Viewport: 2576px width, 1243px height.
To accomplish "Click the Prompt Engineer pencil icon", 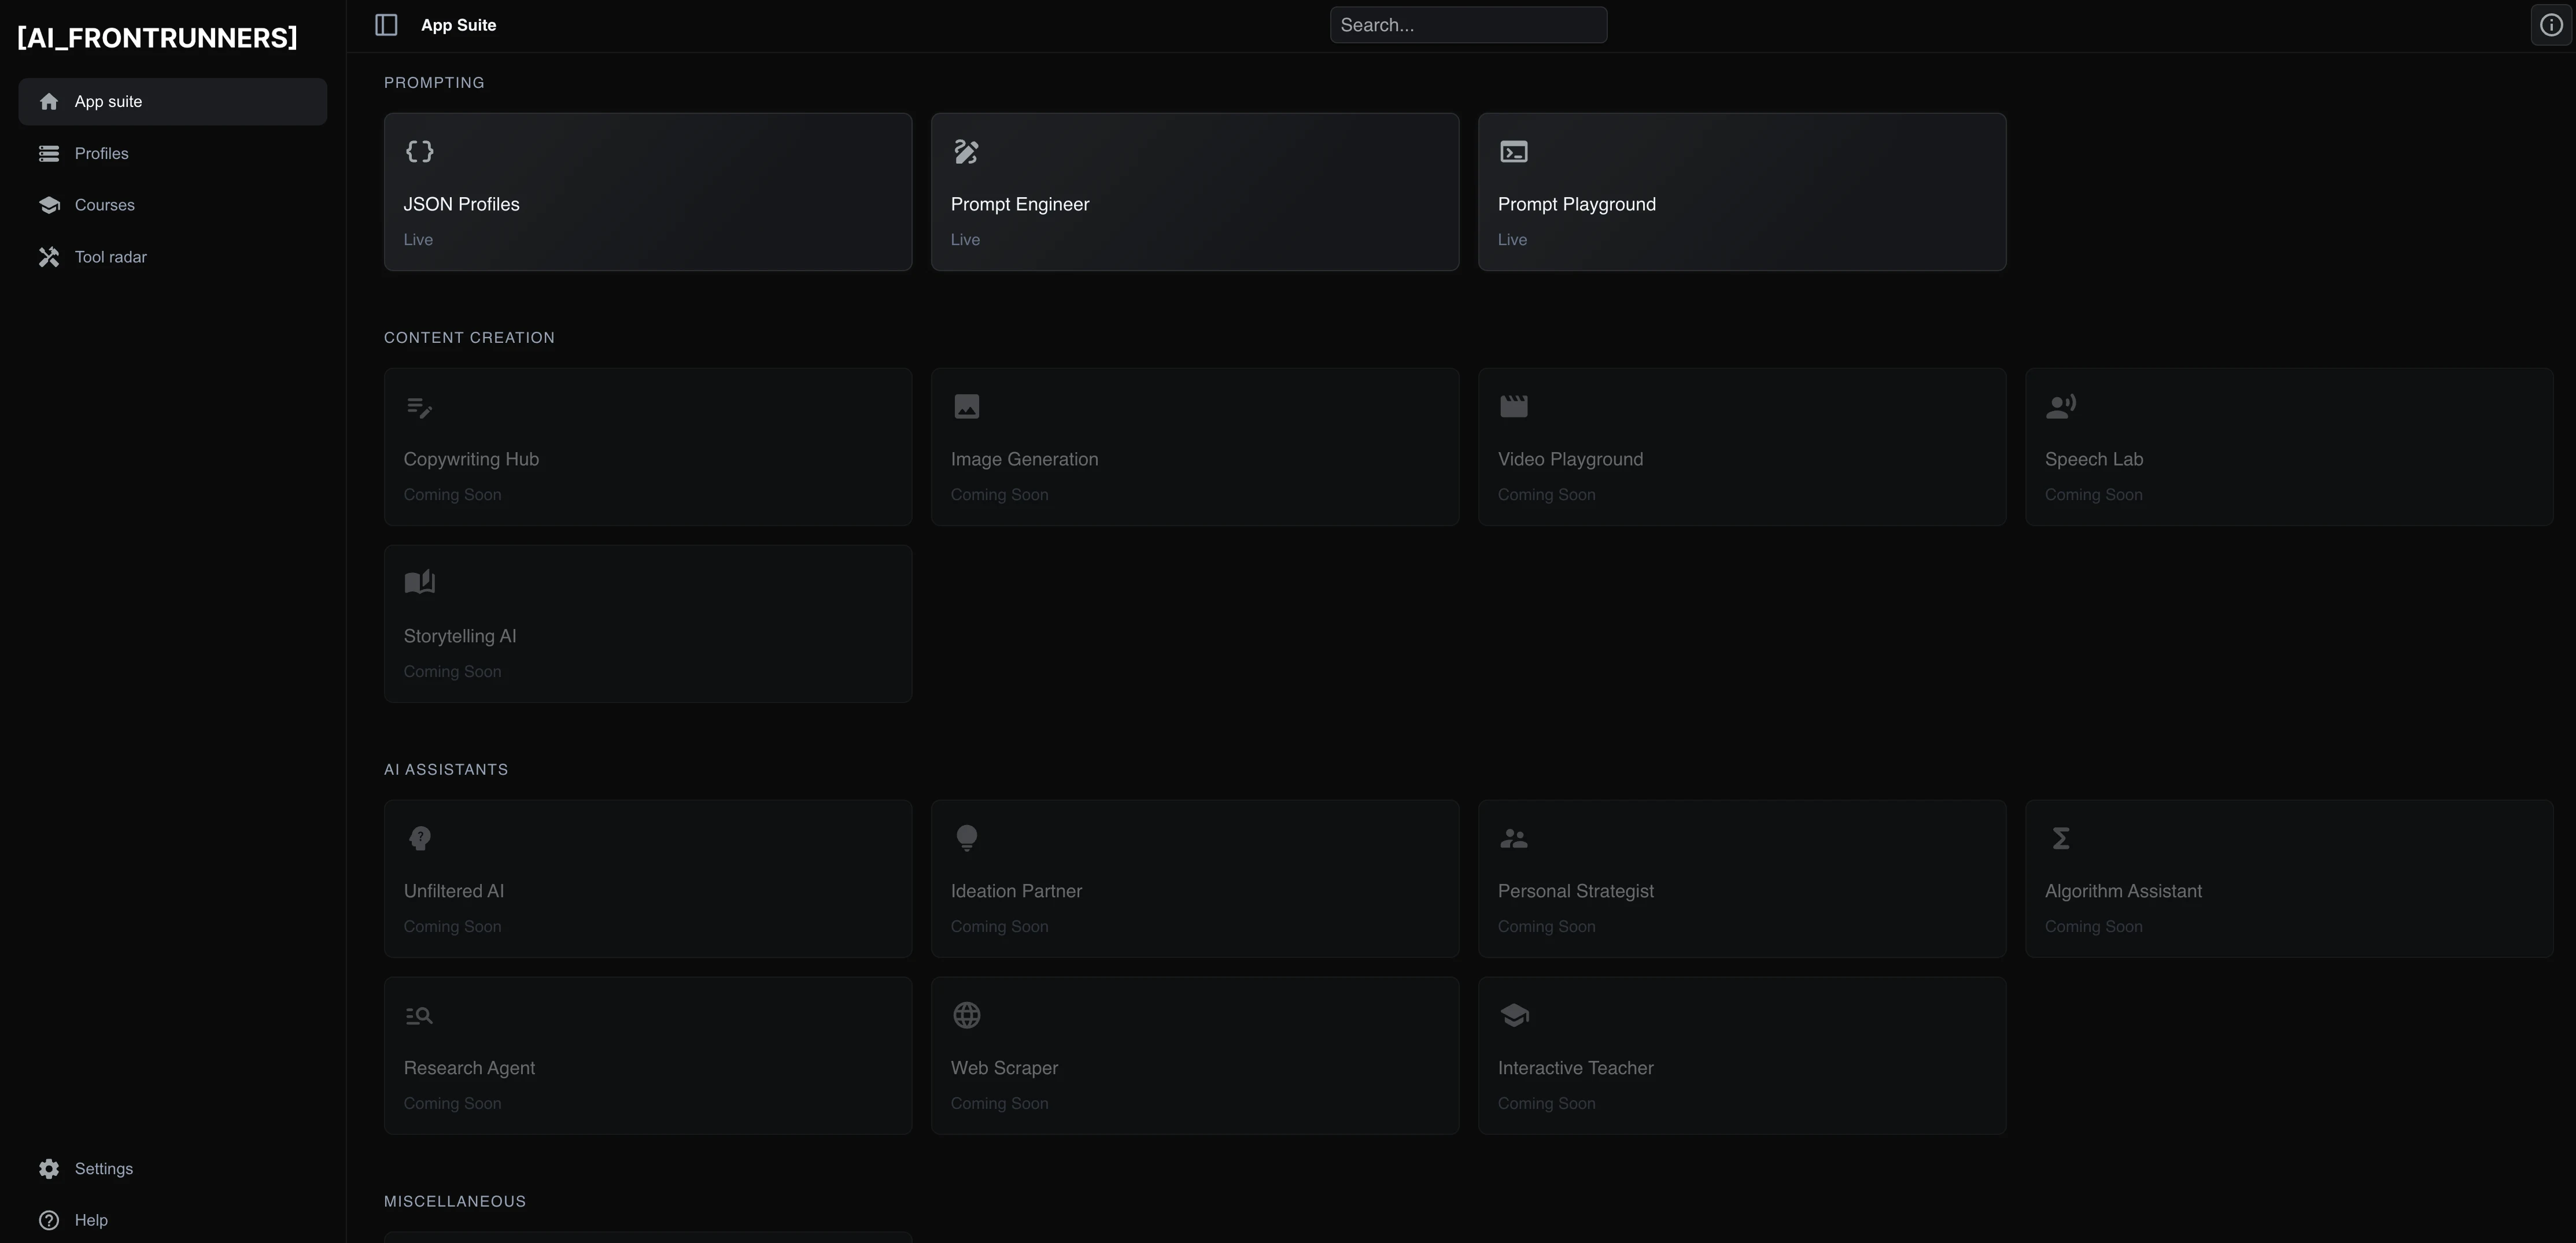I will [967, 151].
